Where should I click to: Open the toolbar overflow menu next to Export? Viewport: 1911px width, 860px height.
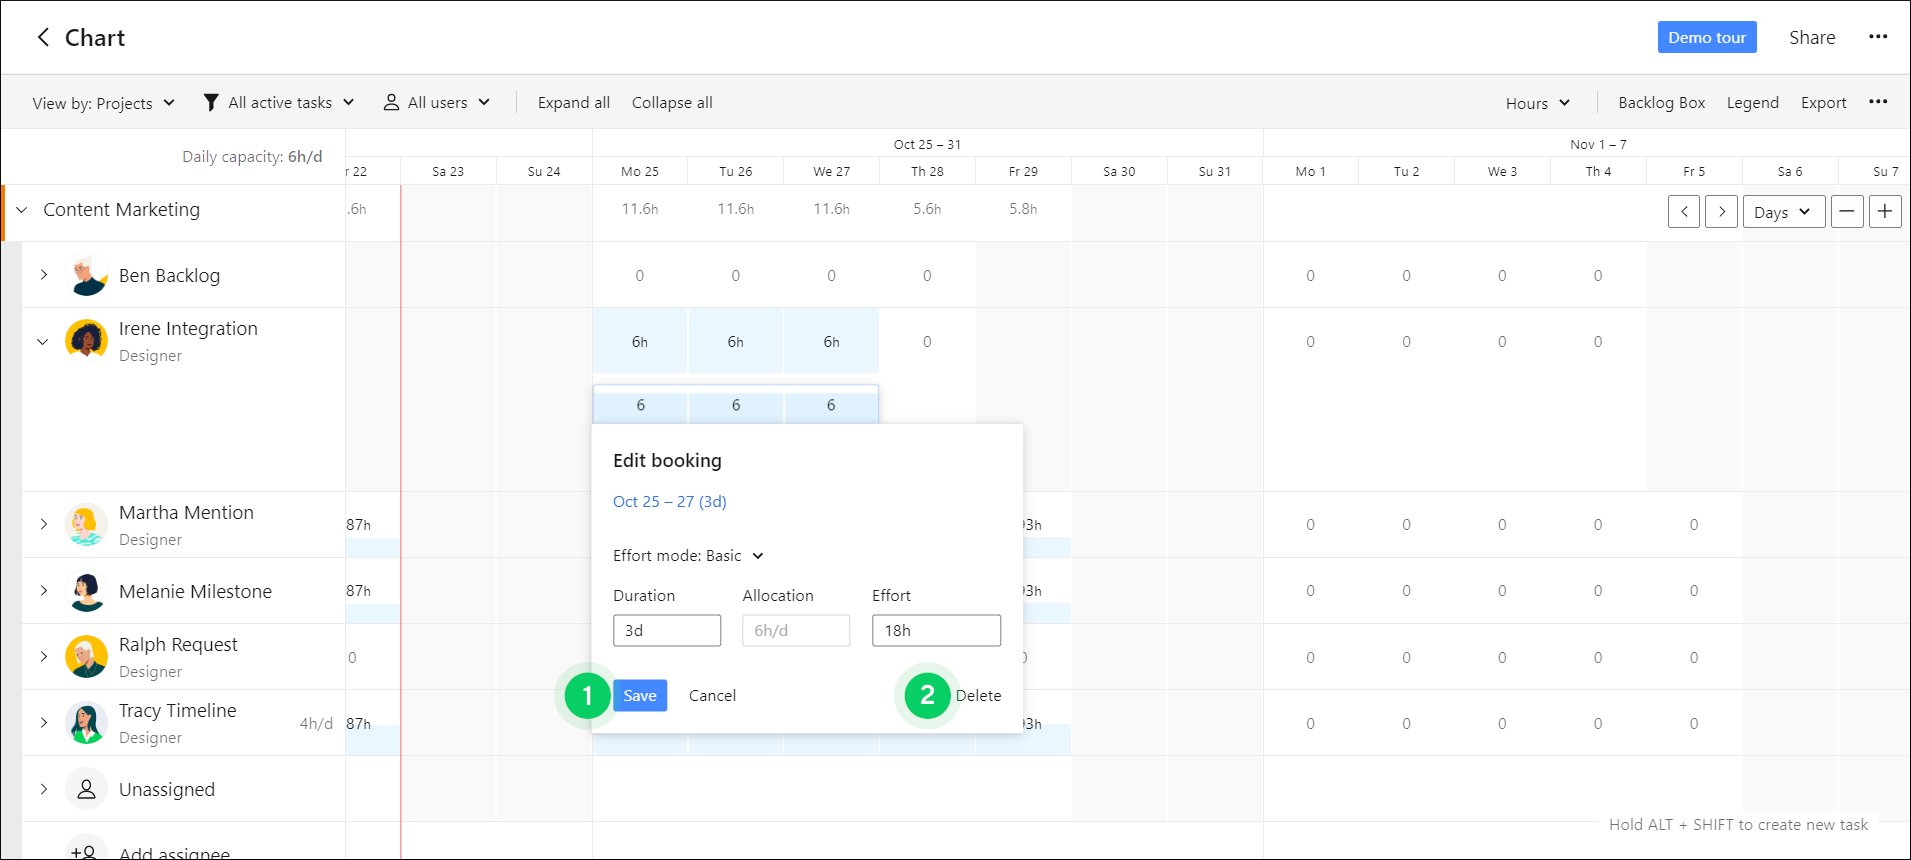(1877, 102)
